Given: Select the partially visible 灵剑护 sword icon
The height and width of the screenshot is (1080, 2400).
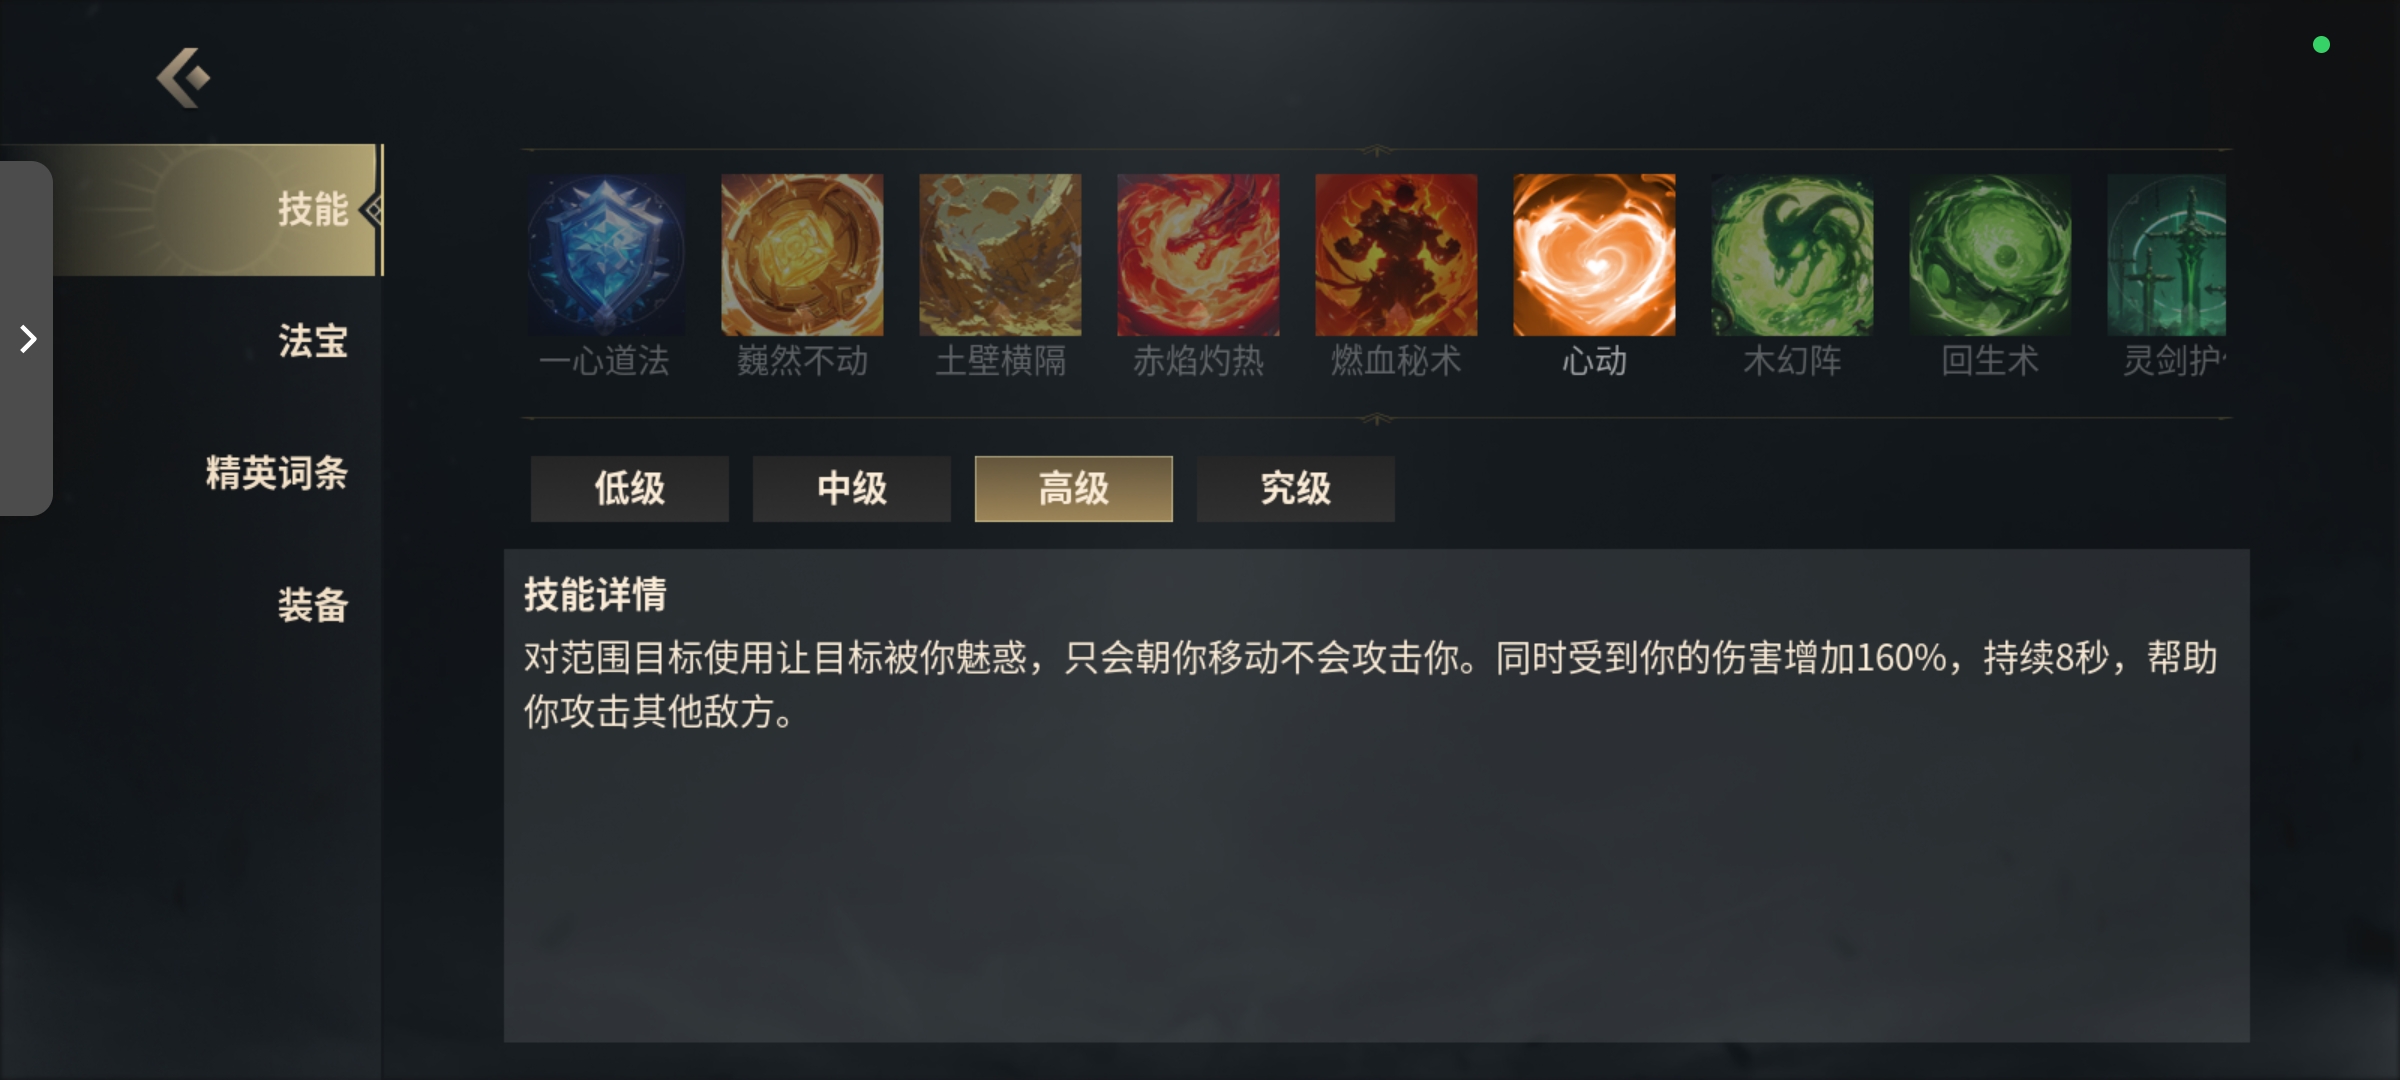Looking at the screenshot, I should (2167, 255).
